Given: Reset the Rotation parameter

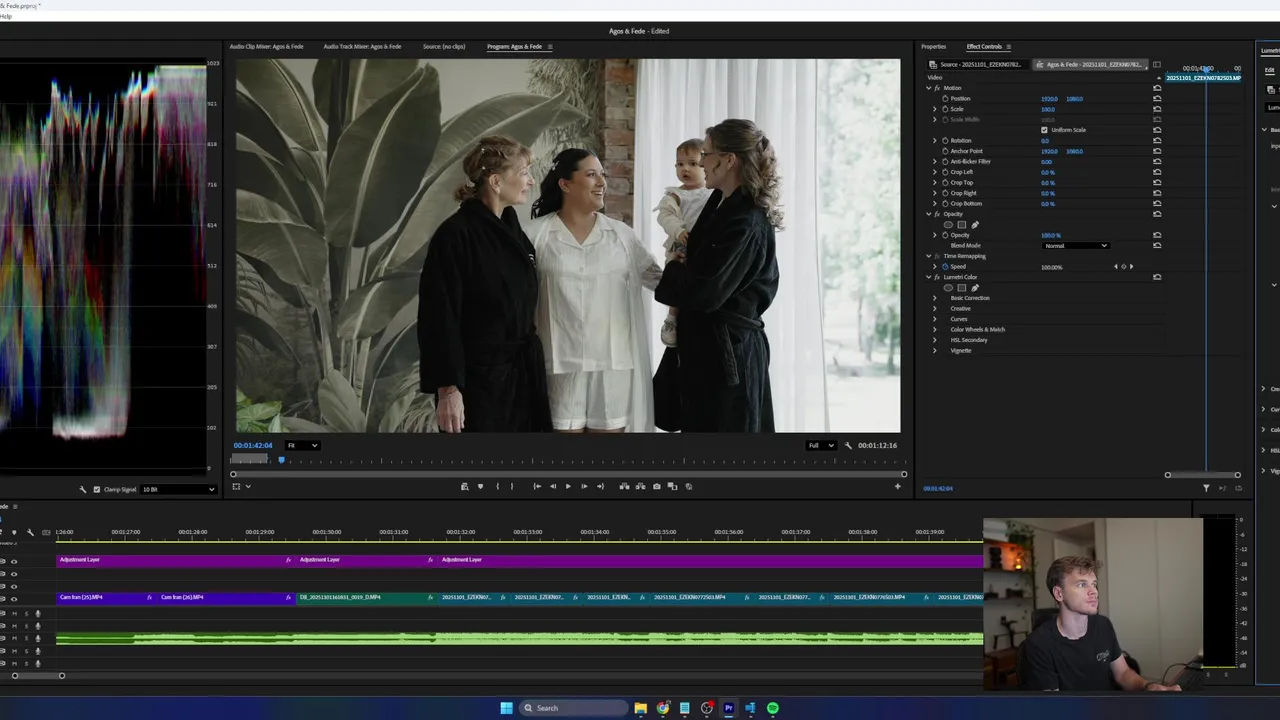Looking at the screenshot, I should [1157, 140].
